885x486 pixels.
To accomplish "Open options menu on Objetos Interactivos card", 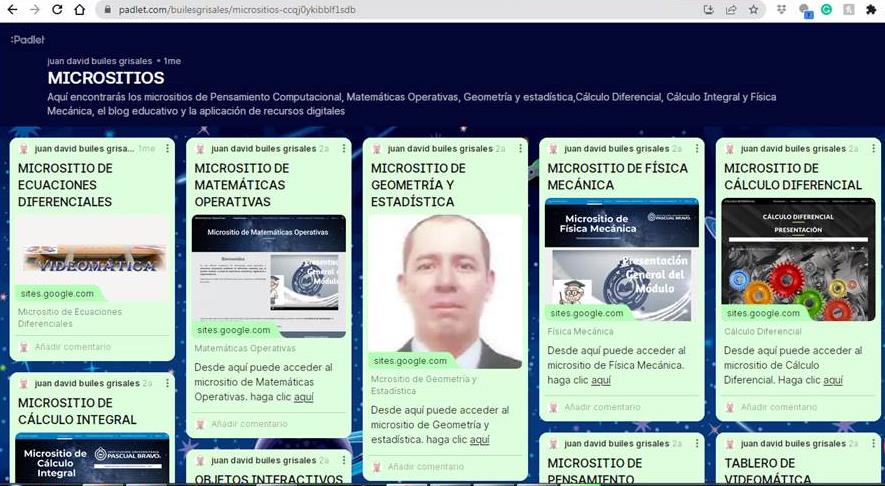I will (x=344, y=461).
